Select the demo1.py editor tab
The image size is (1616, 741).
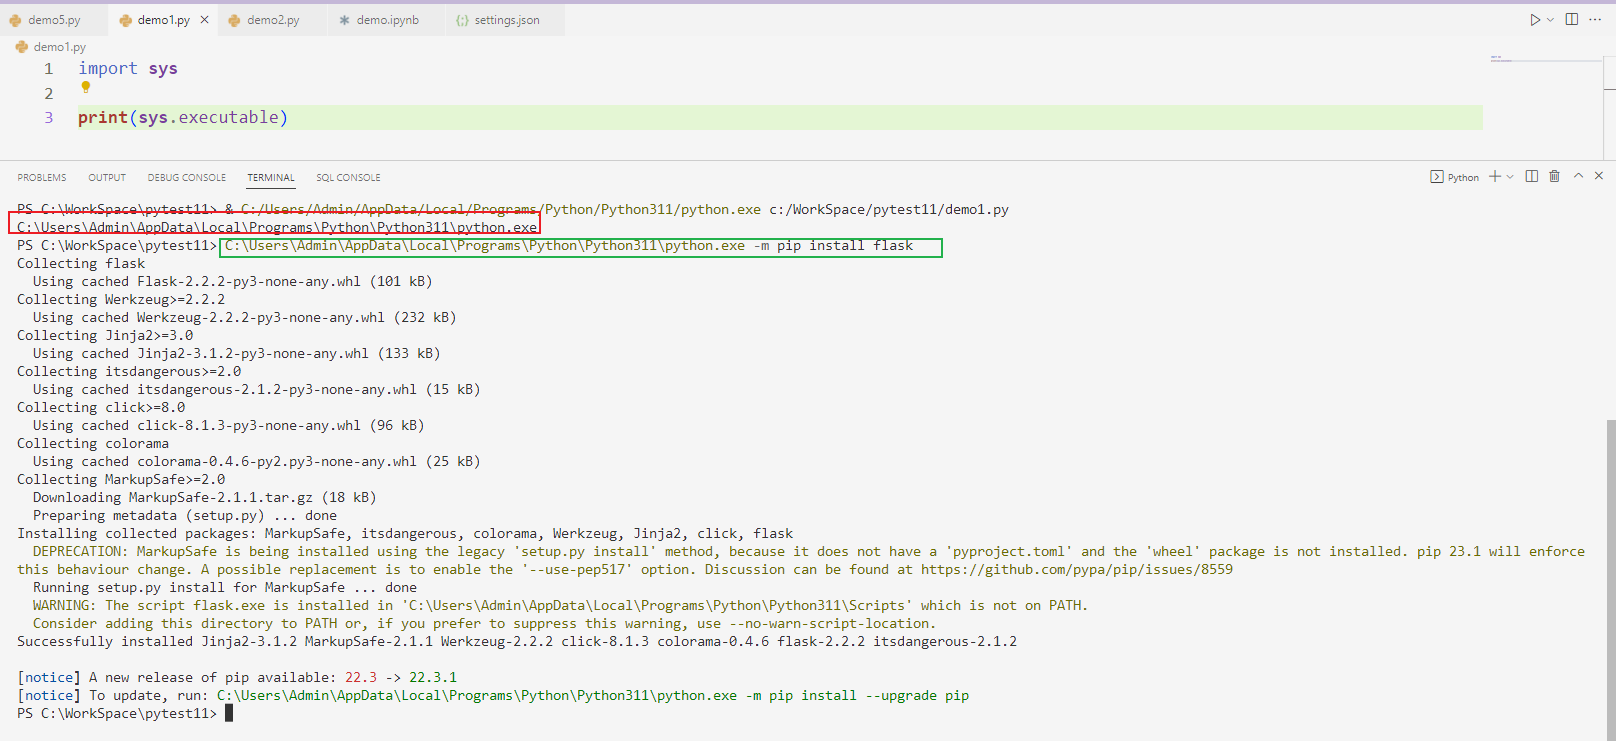(163, 20)
